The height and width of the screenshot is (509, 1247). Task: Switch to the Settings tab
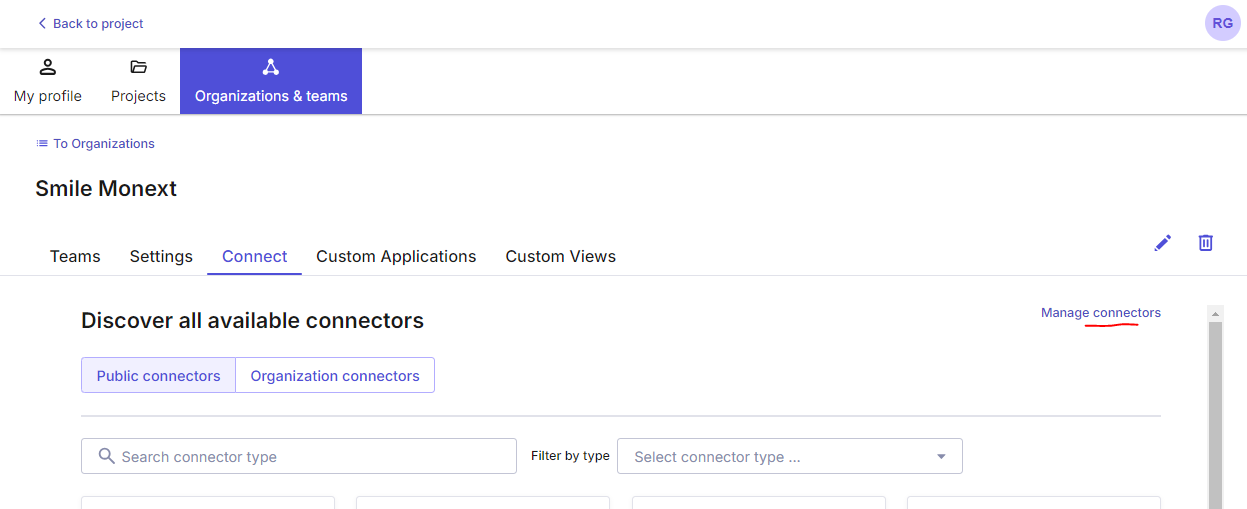(x=161, y=257)
